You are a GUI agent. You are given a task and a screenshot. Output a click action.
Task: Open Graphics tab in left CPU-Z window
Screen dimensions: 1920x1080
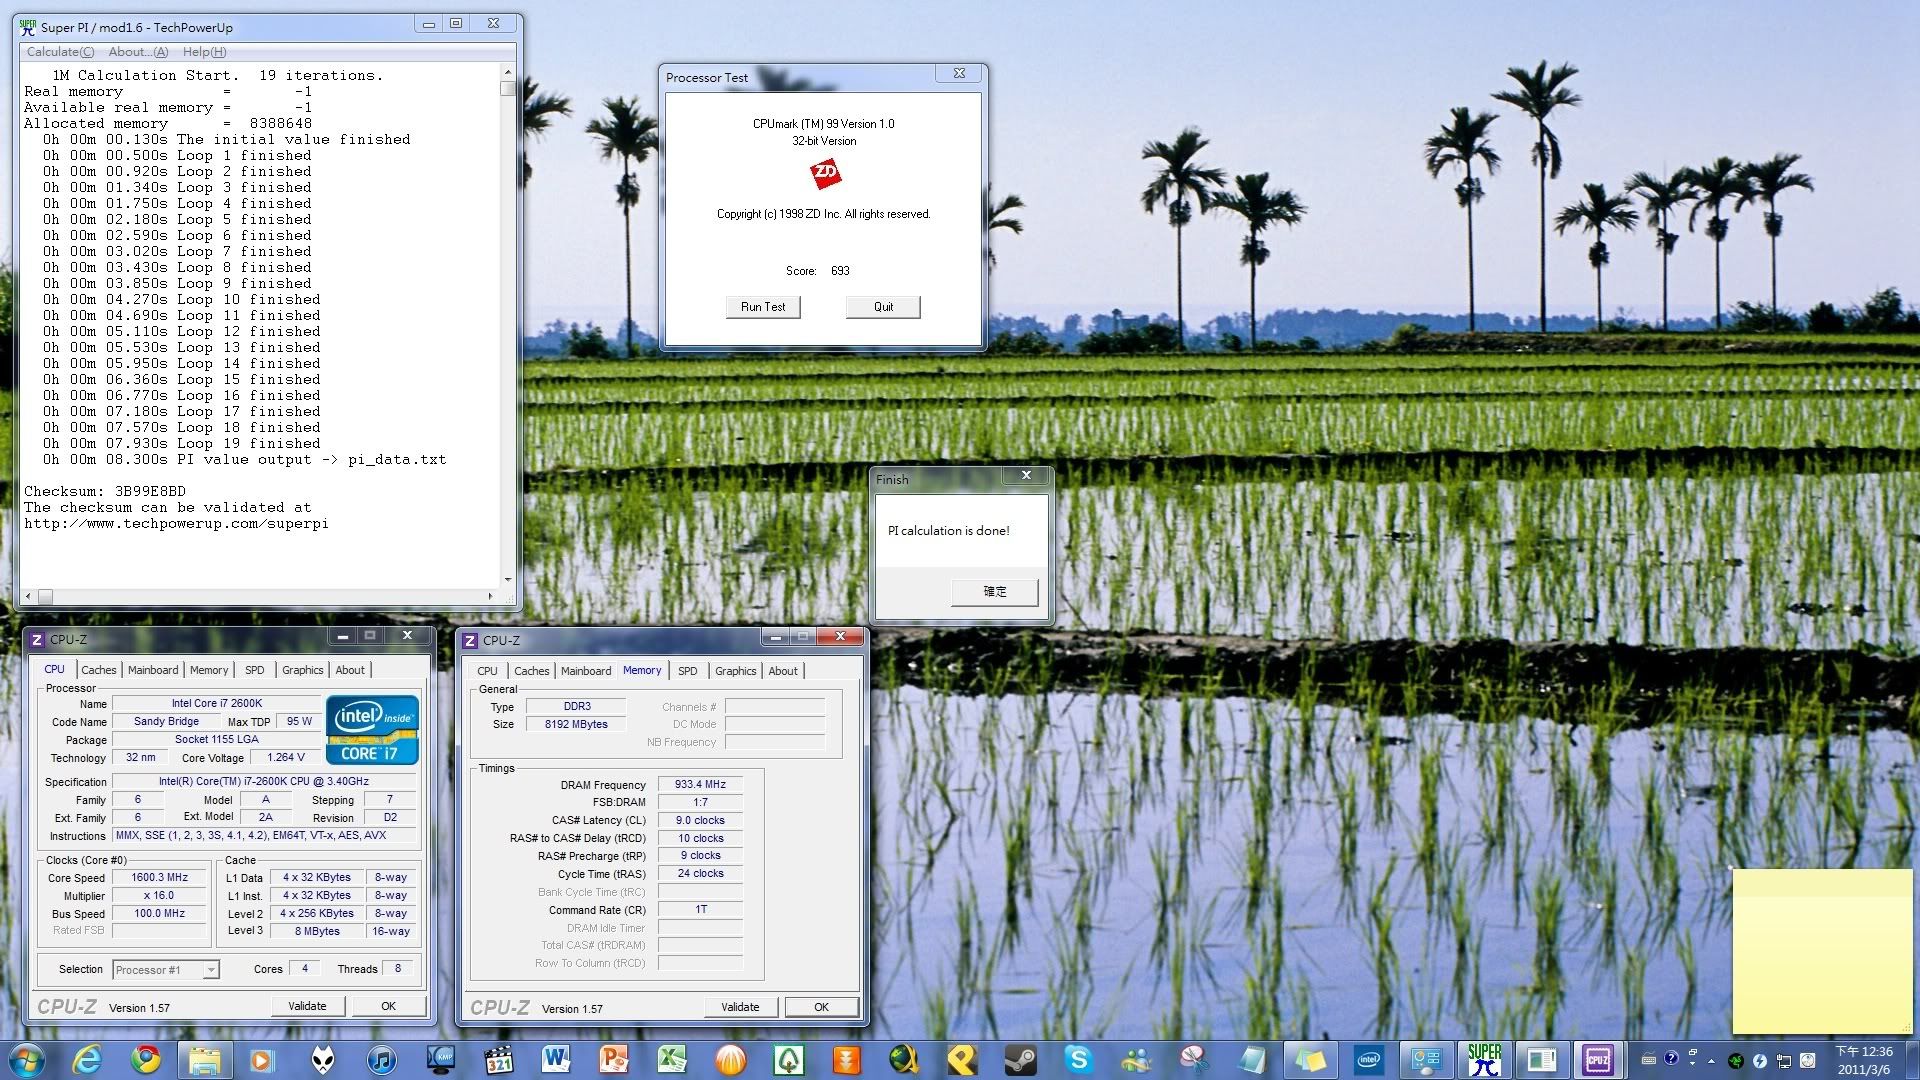[x=302, y=670]
